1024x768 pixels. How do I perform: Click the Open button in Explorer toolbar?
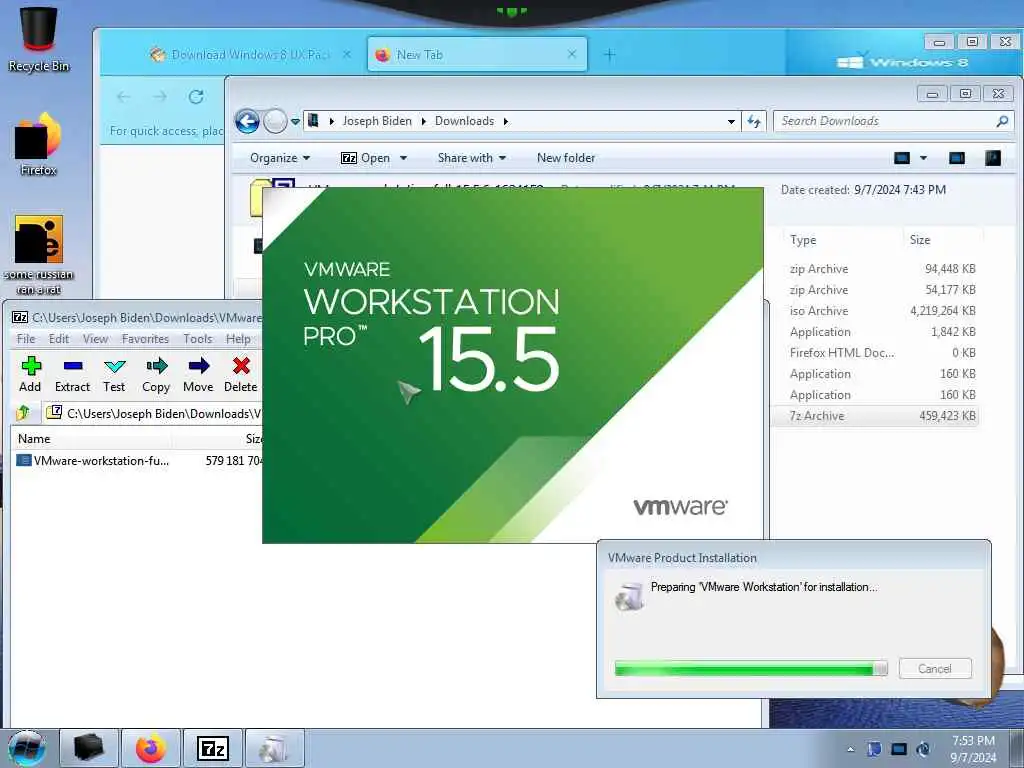point(366,158)
